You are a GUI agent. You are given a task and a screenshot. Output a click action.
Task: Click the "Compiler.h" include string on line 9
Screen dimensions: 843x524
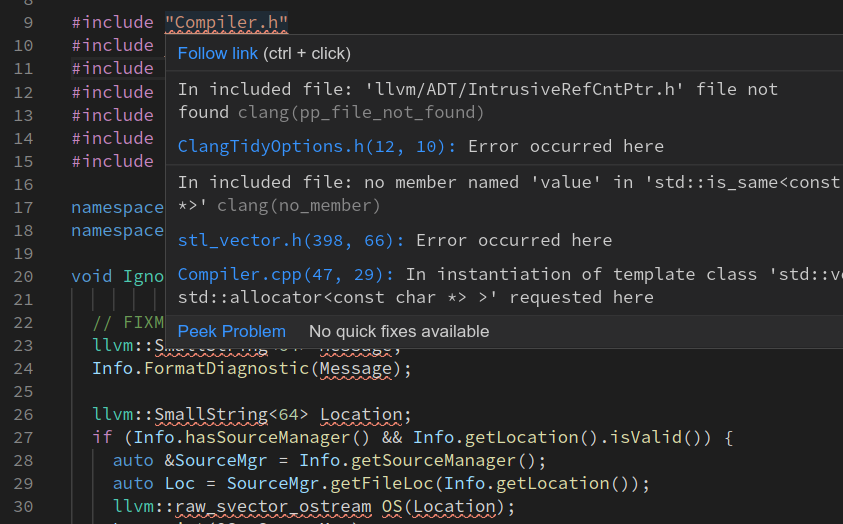click(226, 22)
